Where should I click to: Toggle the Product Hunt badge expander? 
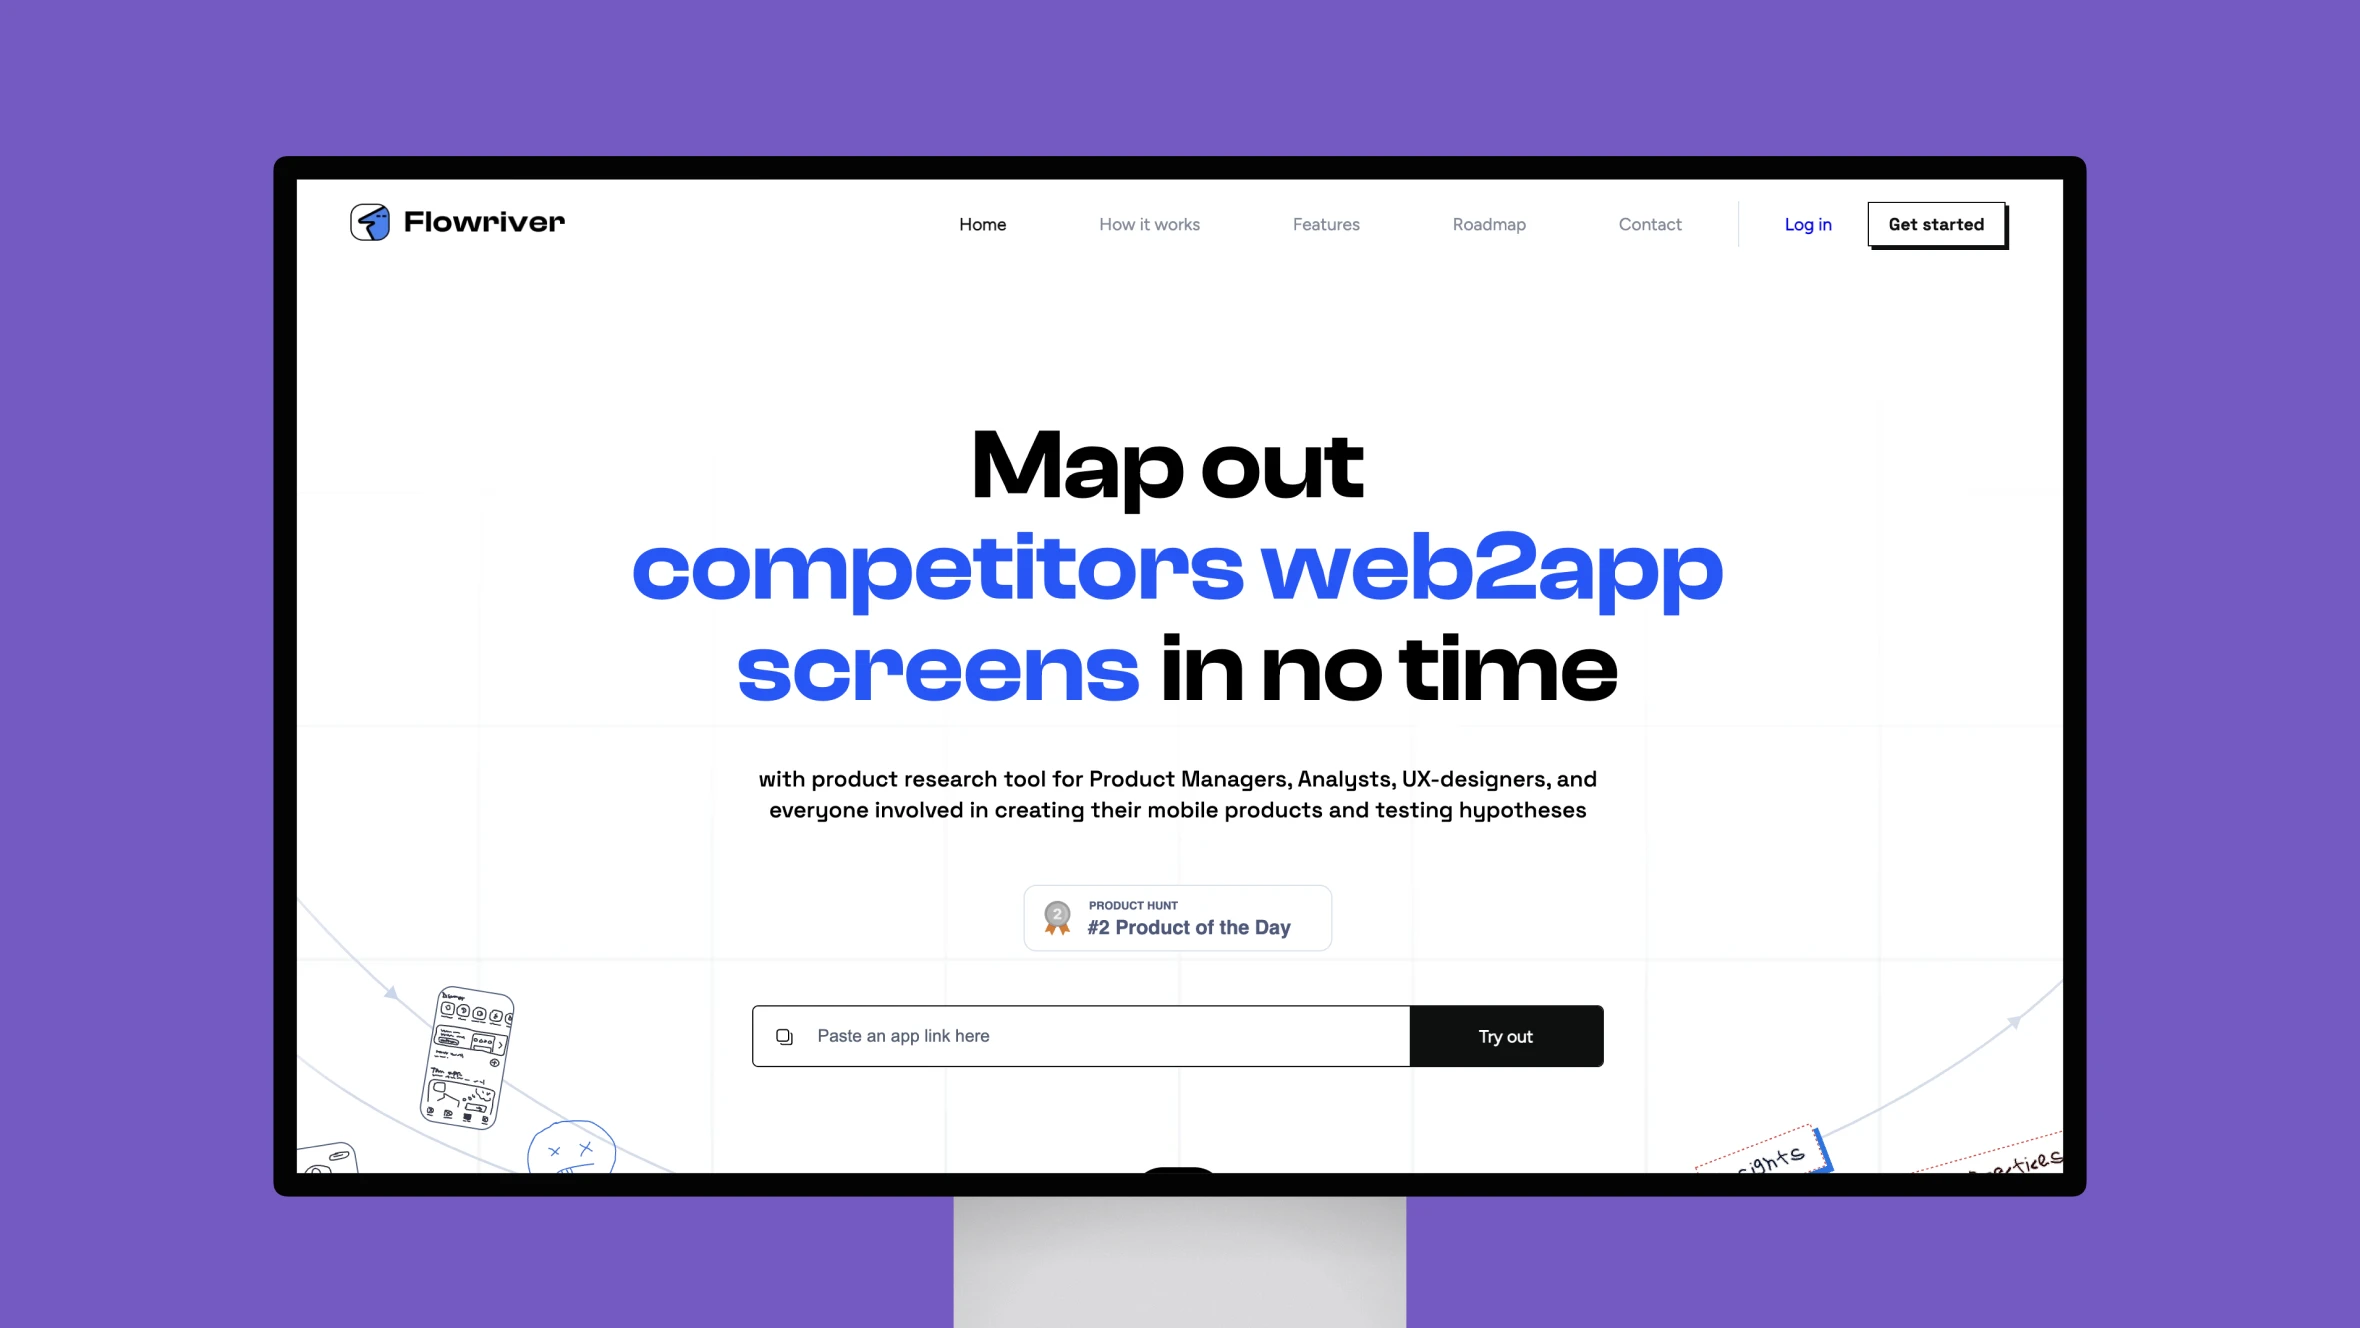[x=1178, y=918]
